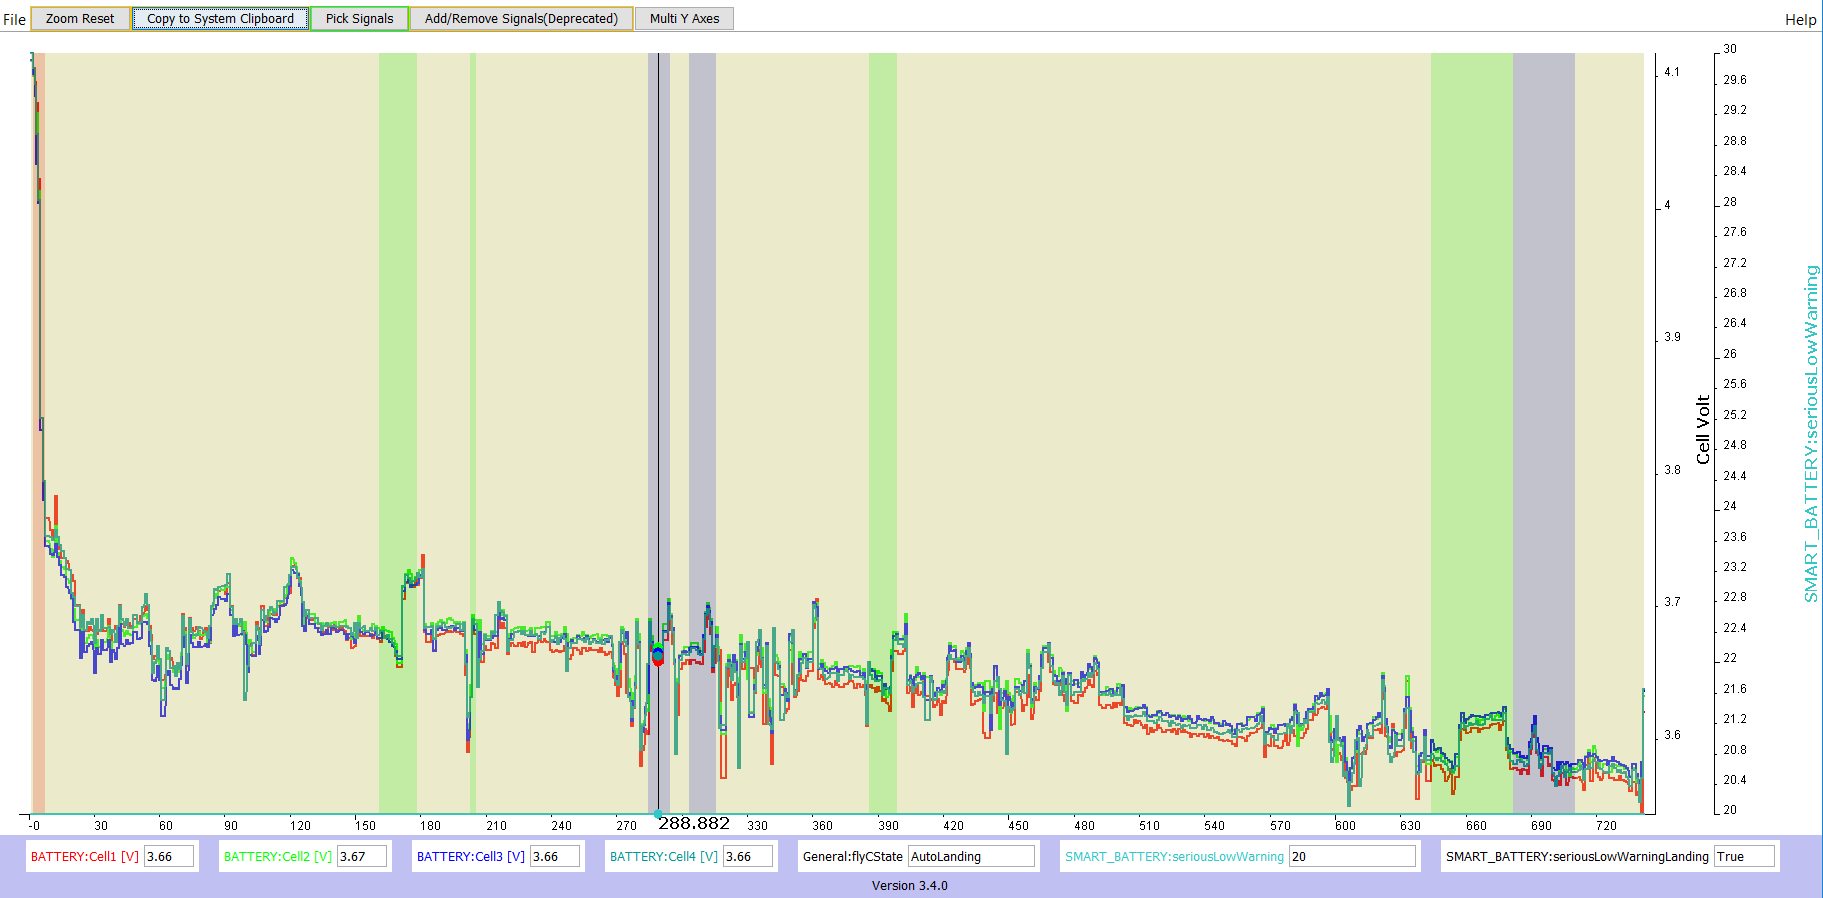Viewport: 1823px width, 898px height.
Task: Click Add/Remove Signals(Deprecated) button
Action: click(521, 18)
